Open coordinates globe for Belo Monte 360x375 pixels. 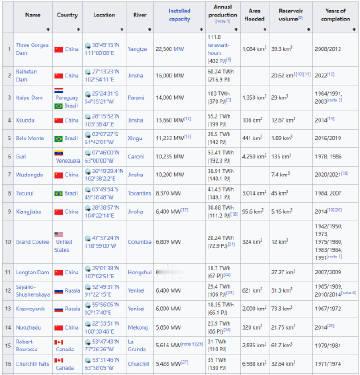[88, 134]
